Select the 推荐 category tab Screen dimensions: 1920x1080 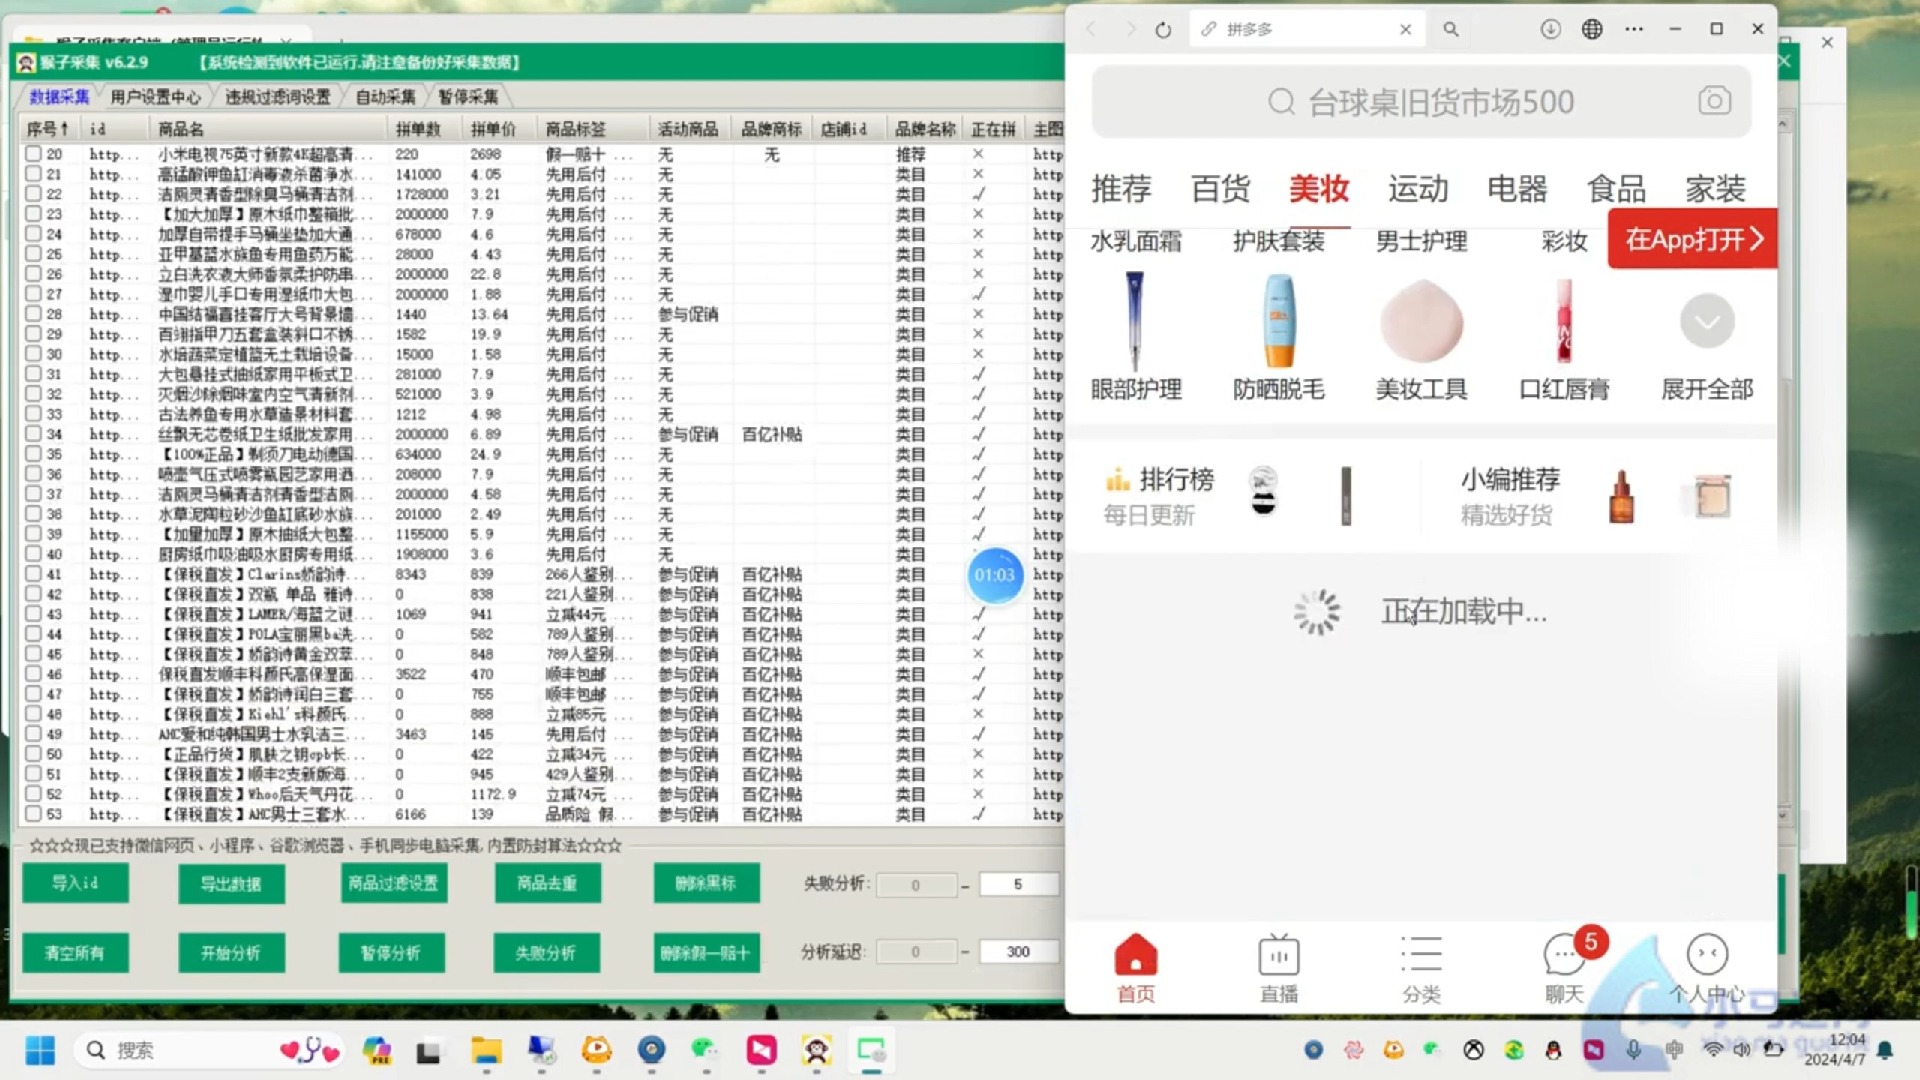[x=1121, y=188]
